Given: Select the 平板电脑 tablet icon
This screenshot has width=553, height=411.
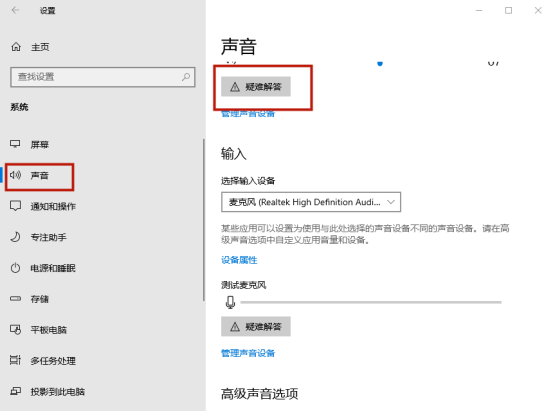Looking at the screenshot, I should (16, 330).
